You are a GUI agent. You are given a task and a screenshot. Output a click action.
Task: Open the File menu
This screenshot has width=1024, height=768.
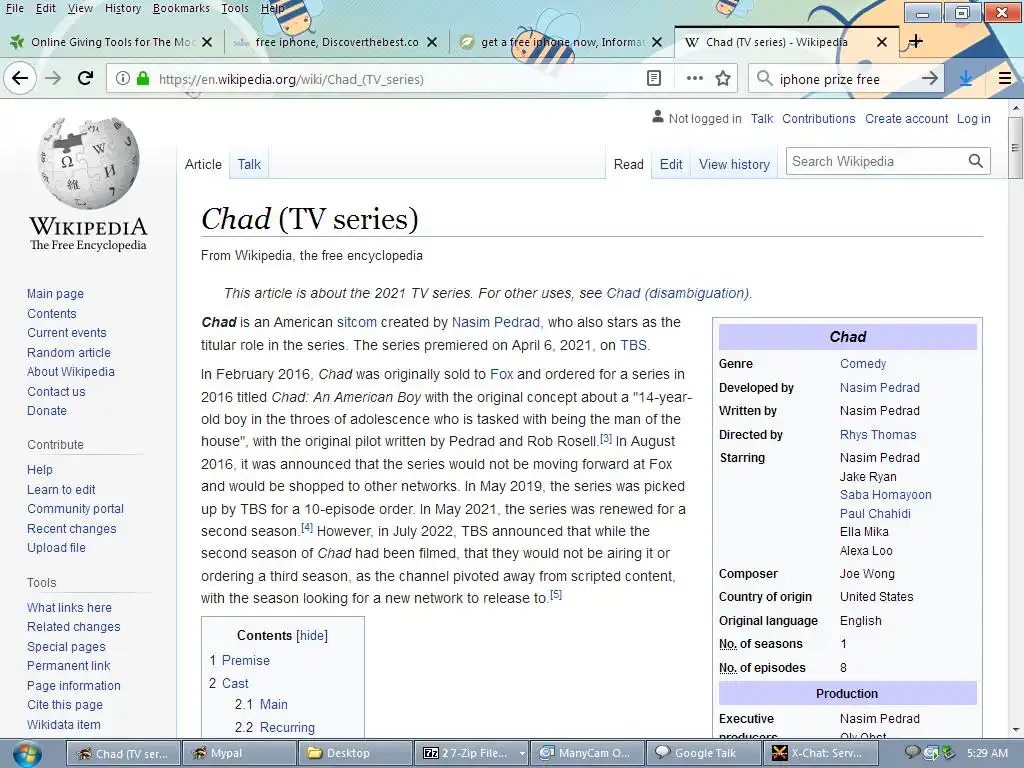click(x=14, y=8)
